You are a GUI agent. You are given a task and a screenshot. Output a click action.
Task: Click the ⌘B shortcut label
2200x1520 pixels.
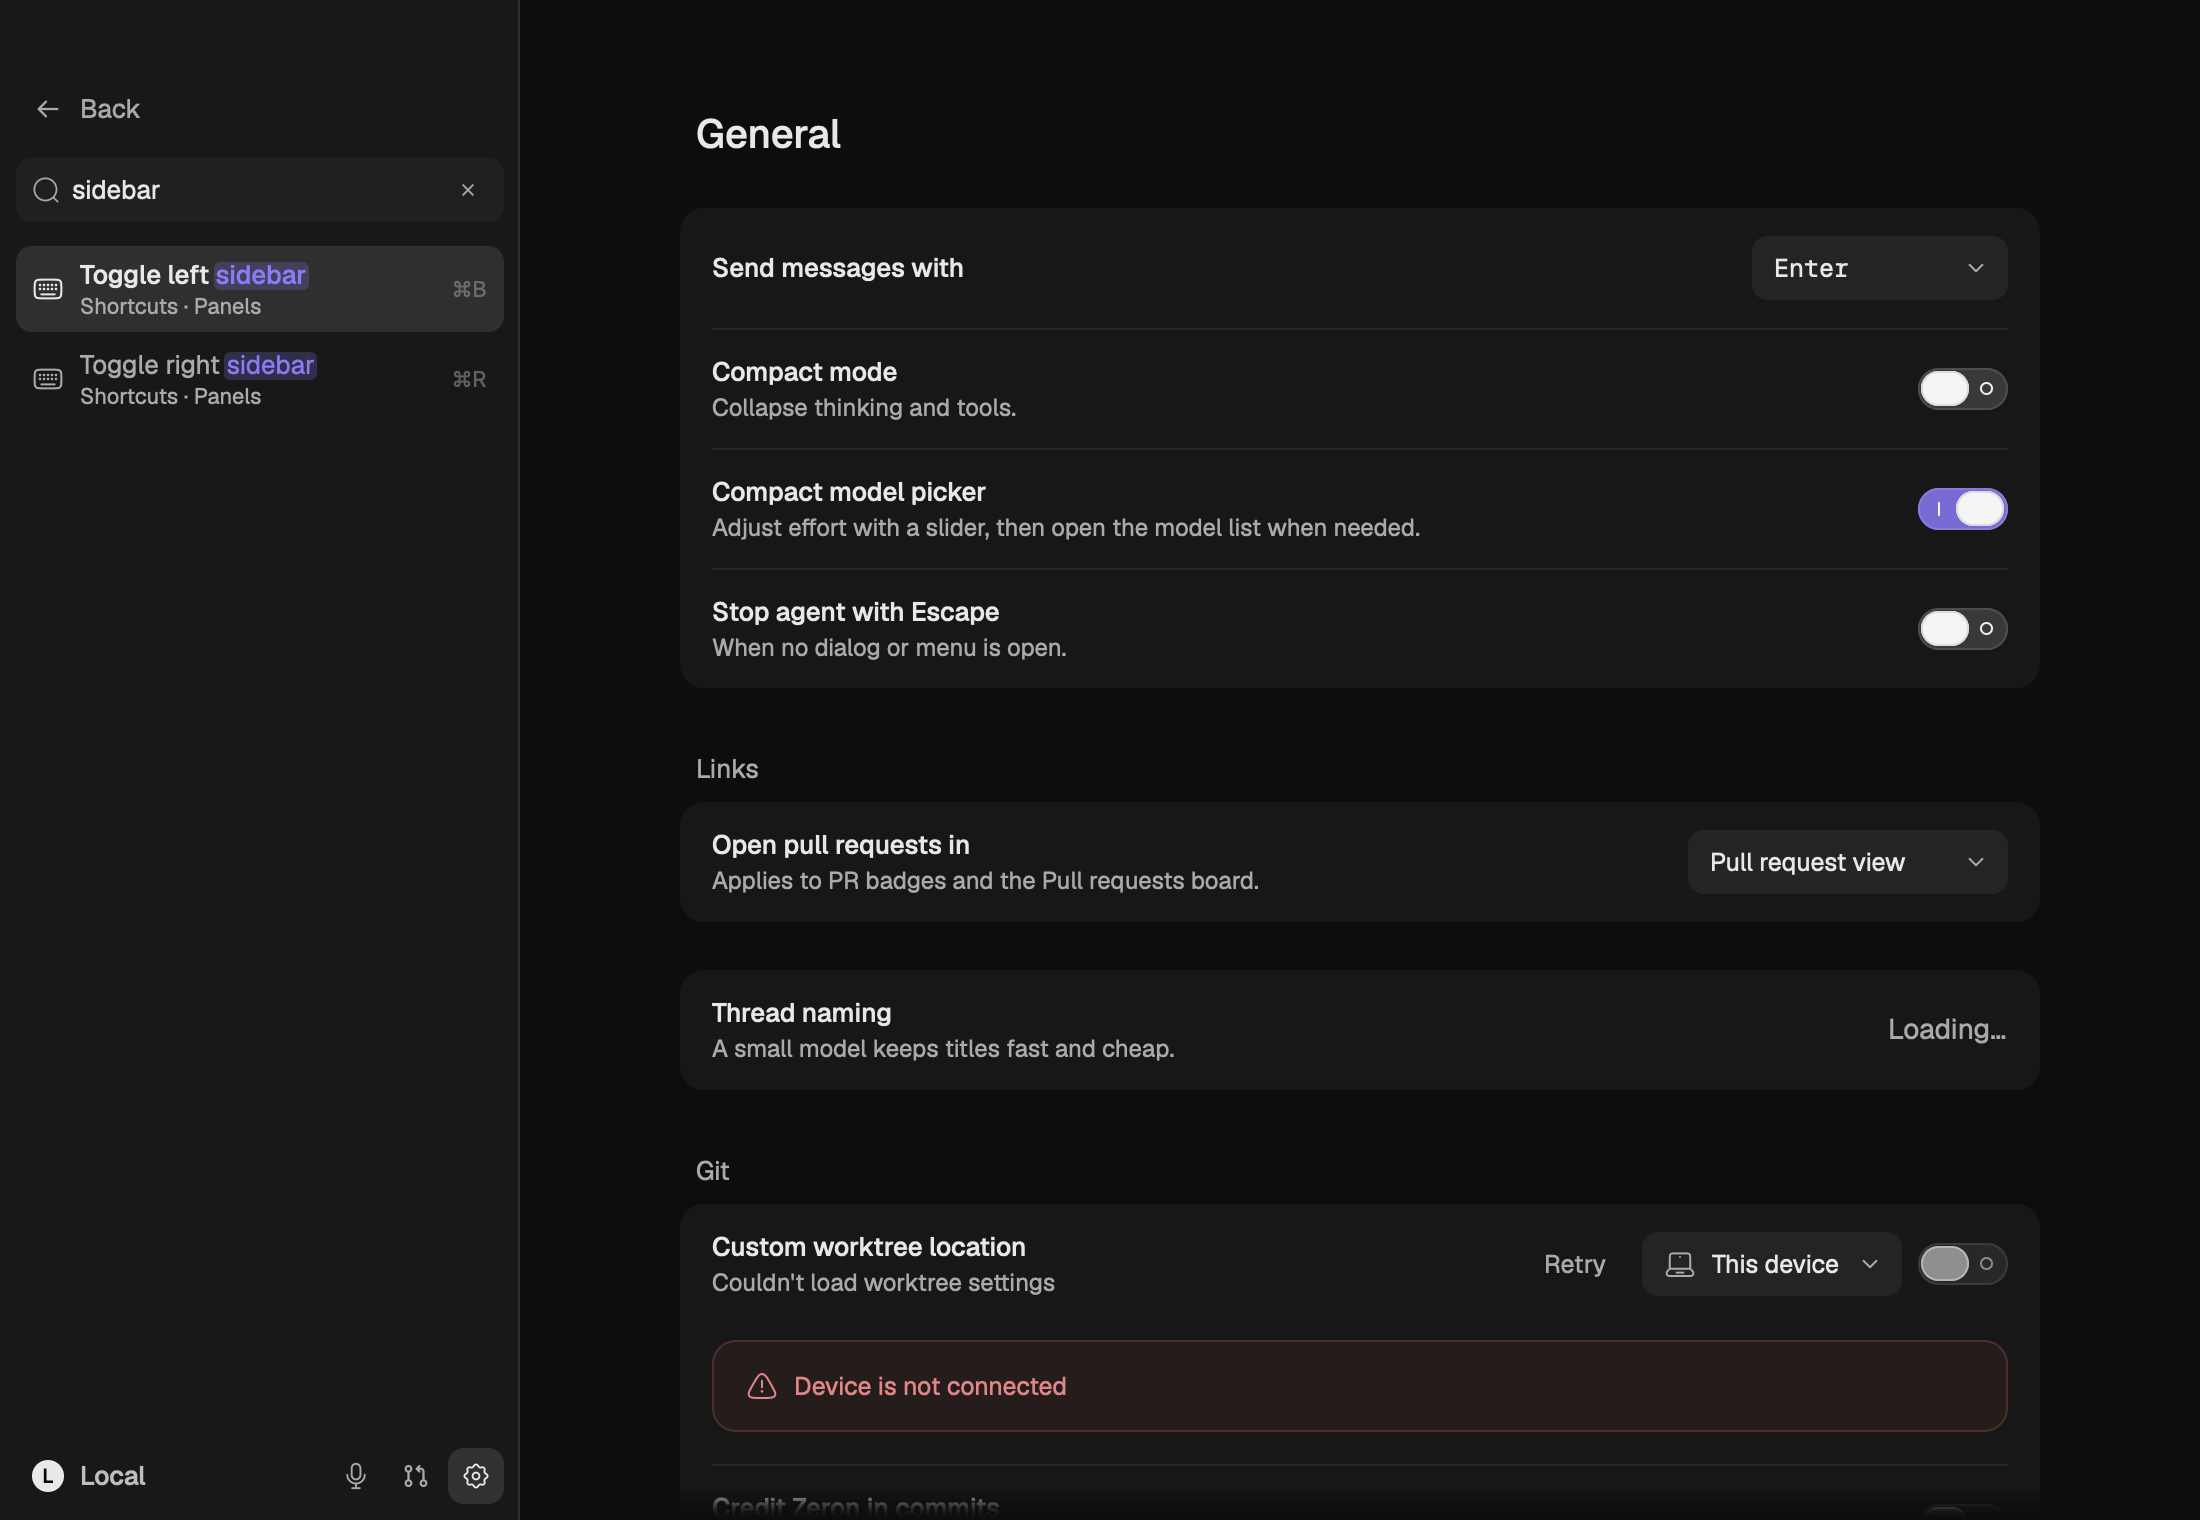pos(469,289)
